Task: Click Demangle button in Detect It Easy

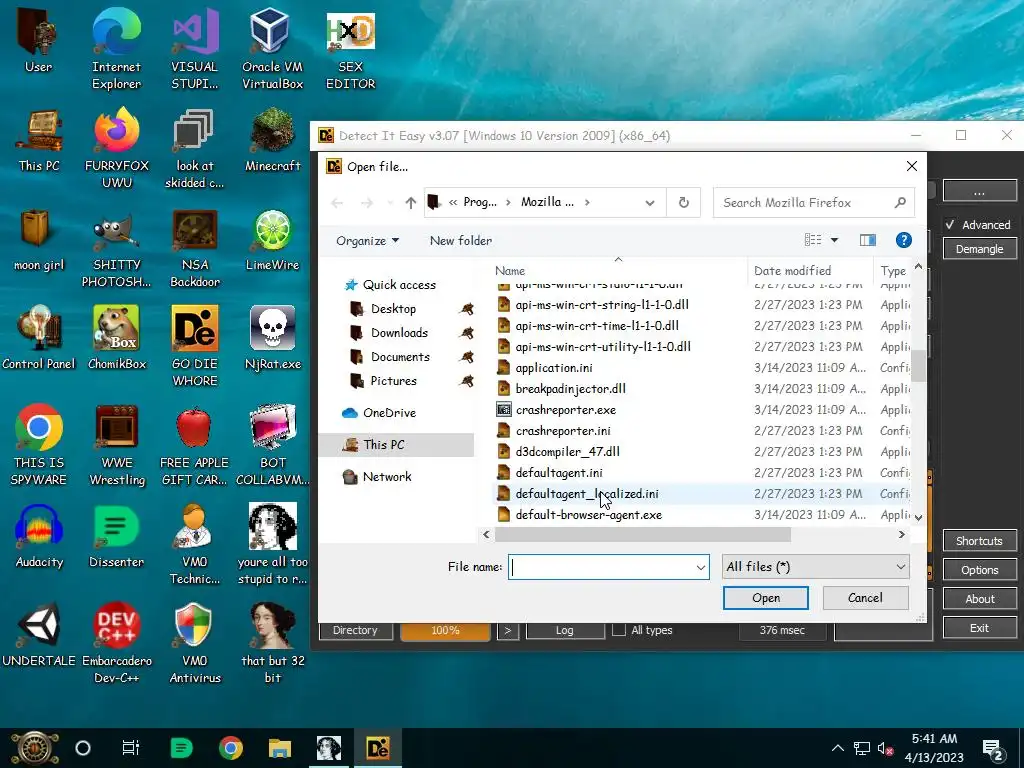Action: point(979,249)
